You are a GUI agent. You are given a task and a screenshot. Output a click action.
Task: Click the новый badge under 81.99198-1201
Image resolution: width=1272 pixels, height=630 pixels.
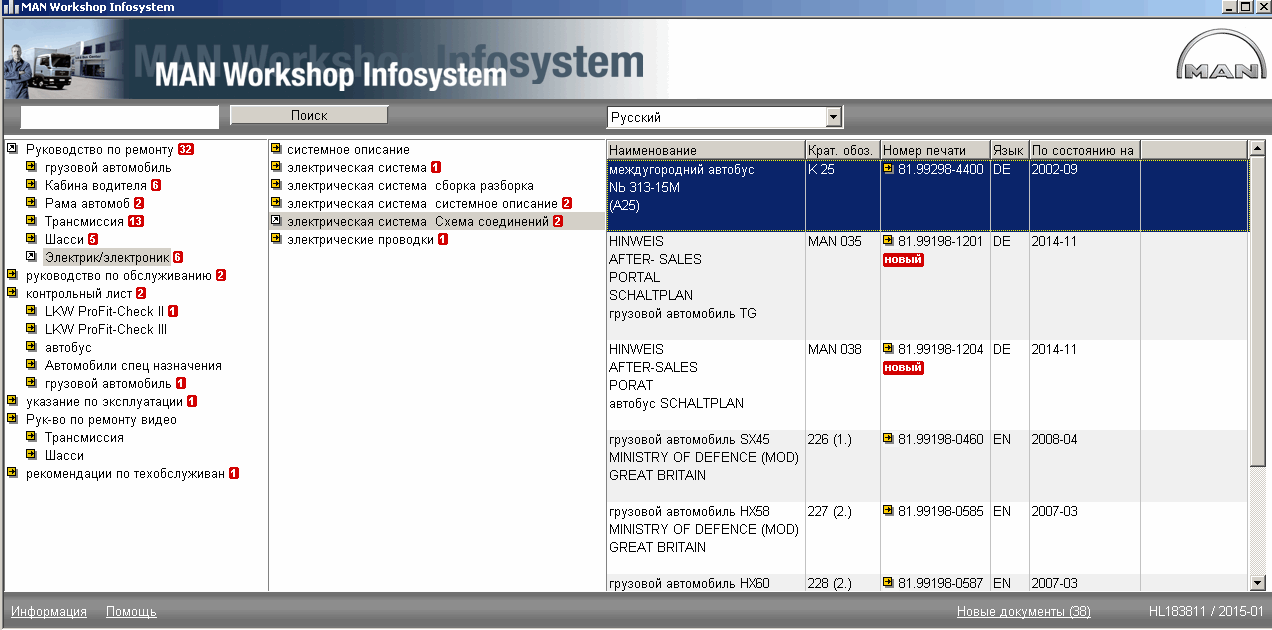coord(903,260)
